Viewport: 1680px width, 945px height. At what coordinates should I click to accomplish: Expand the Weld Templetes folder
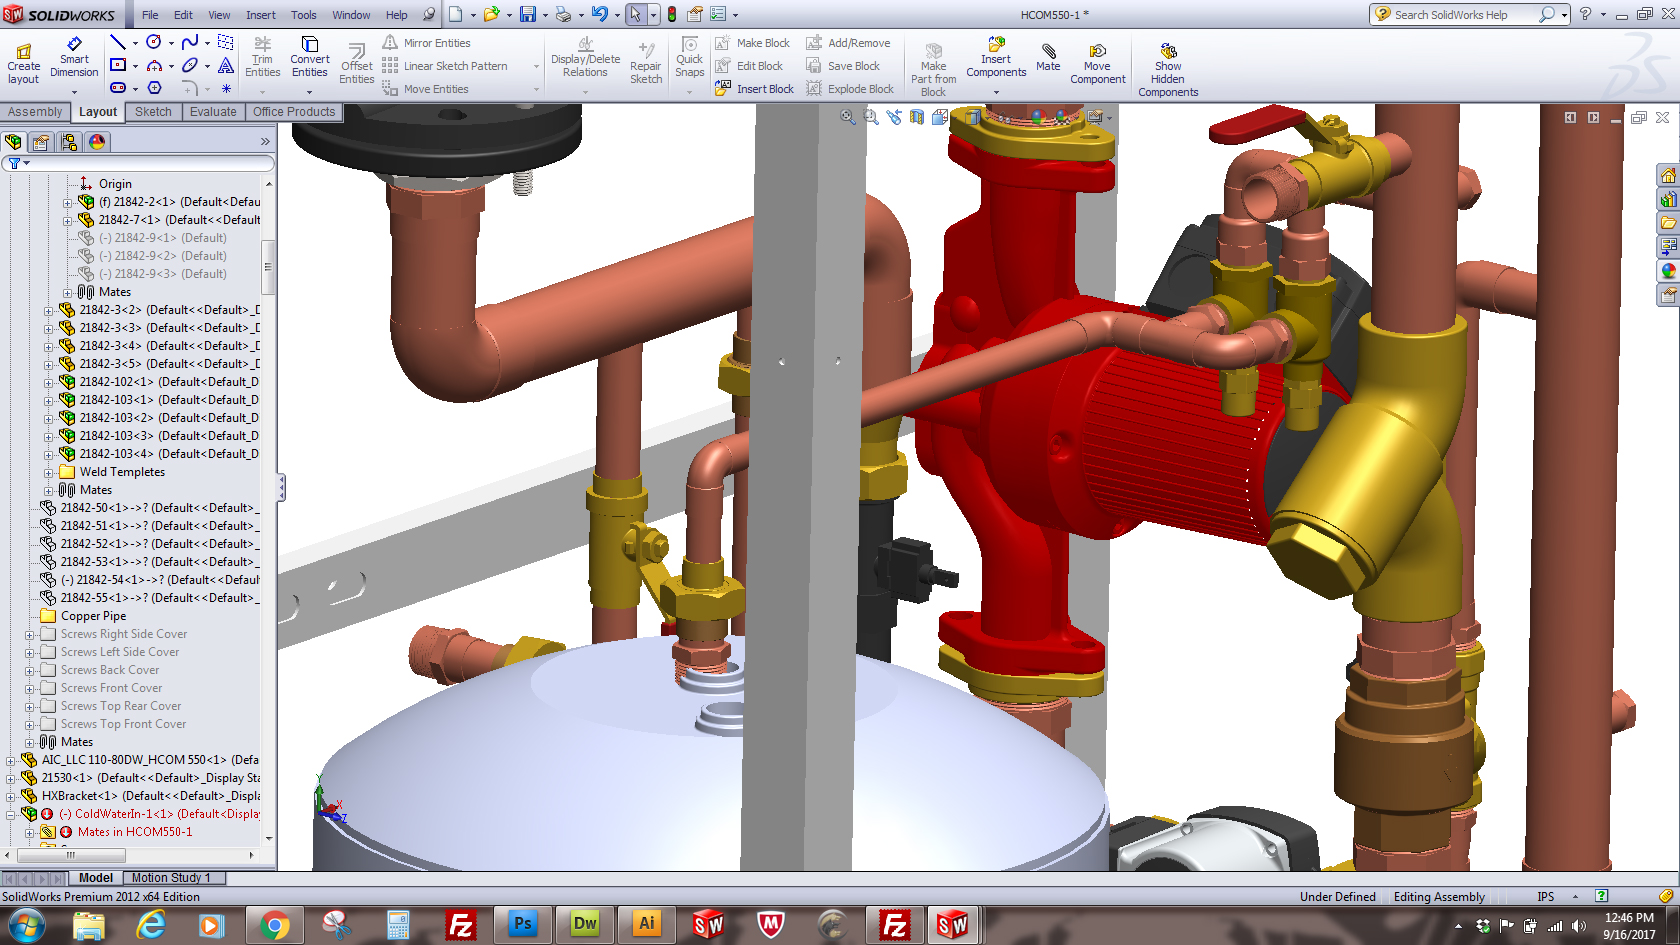click(48, 472)
